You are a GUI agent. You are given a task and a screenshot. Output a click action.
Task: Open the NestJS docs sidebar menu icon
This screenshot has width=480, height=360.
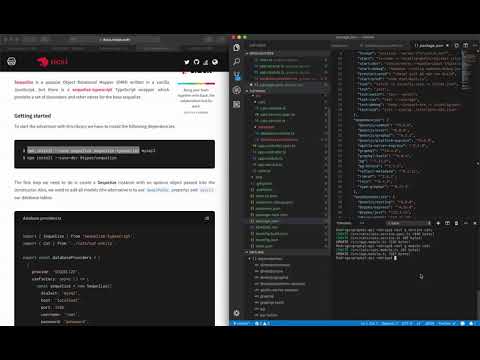(12, 61)
